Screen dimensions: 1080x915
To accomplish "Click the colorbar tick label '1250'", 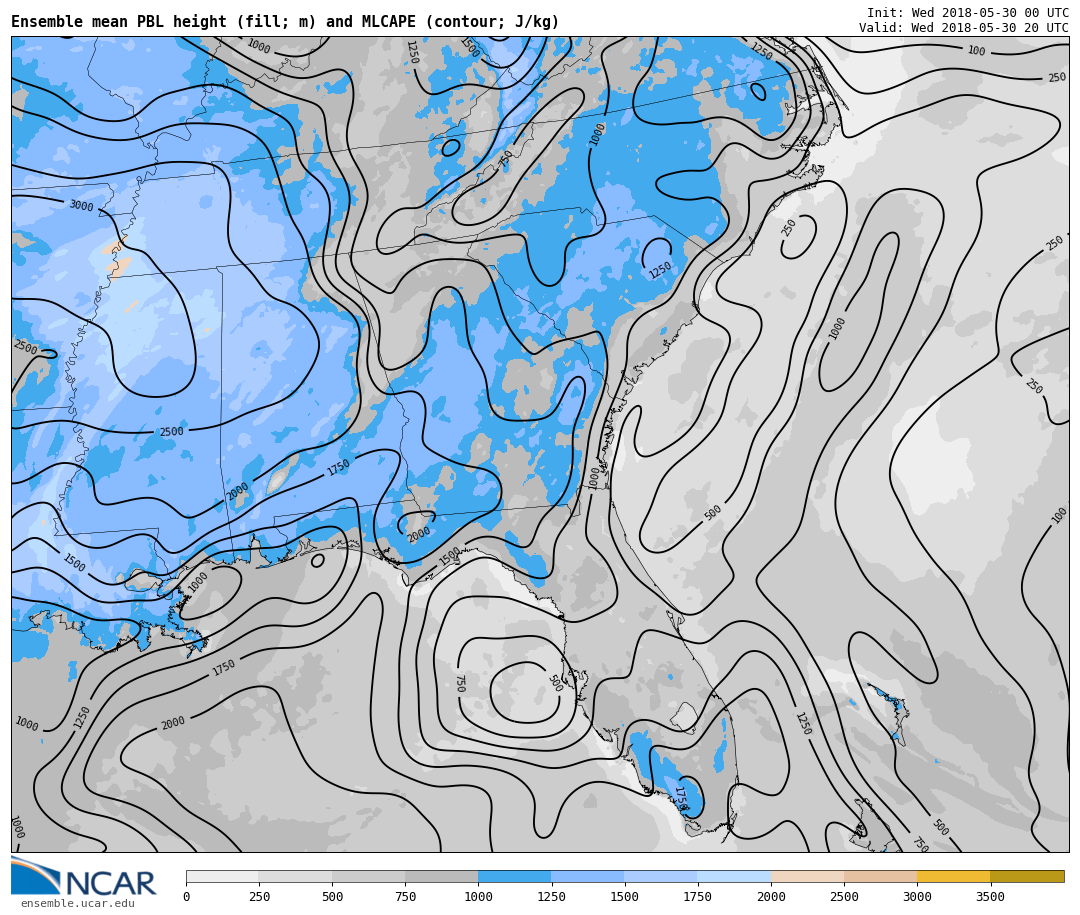I will [x=552, y=896].
